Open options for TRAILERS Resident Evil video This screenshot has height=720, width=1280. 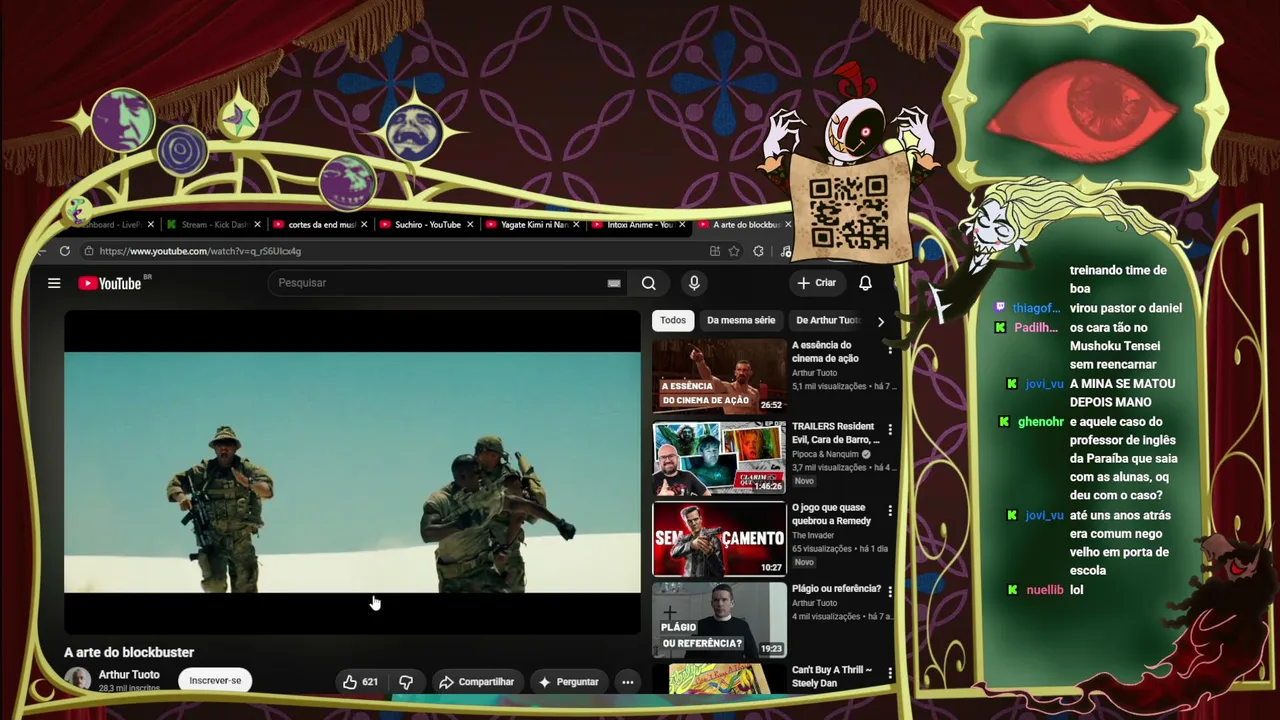point(890,430)
